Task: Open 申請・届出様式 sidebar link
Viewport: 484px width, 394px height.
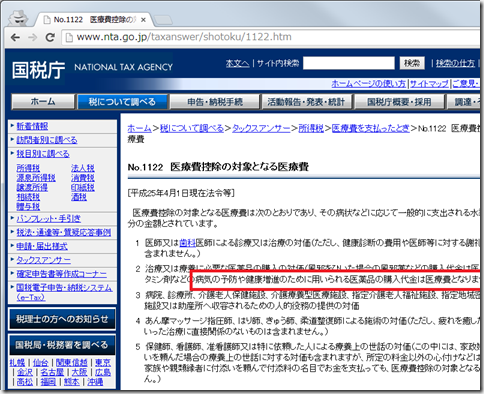Action: click(42, 246)
